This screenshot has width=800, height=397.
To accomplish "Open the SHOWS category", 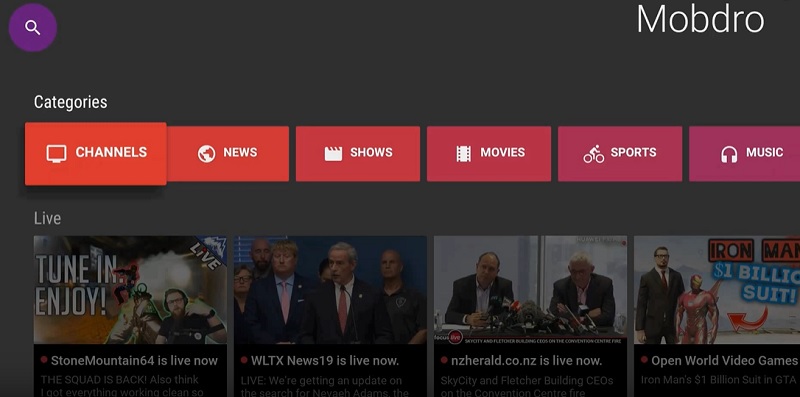I will [x=358, y=154].
